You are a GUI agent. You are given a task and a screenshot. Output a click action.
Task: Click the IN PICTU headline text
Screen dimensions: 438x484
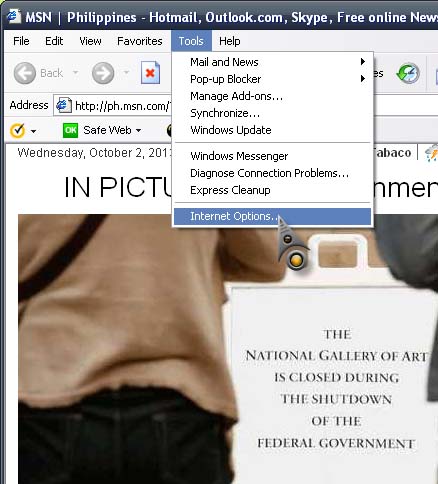(118, 187)
